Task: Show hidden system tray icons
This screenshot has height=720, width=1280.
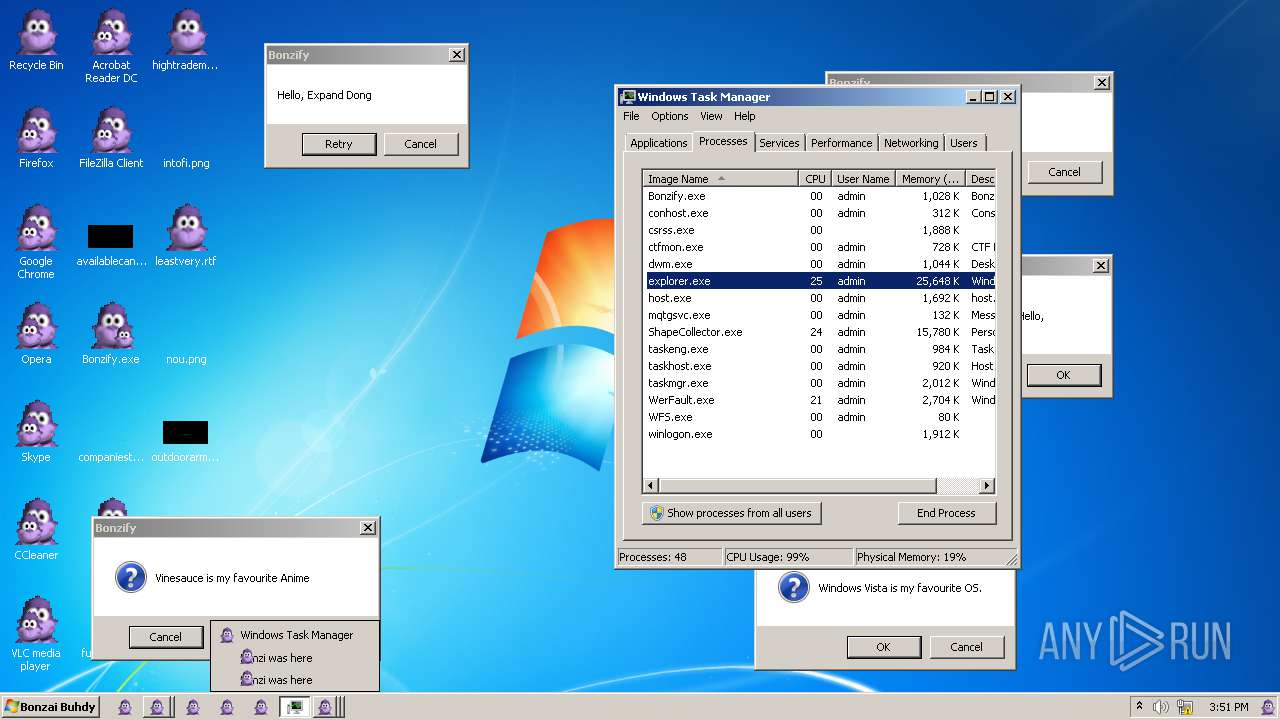Action: 1139,707
